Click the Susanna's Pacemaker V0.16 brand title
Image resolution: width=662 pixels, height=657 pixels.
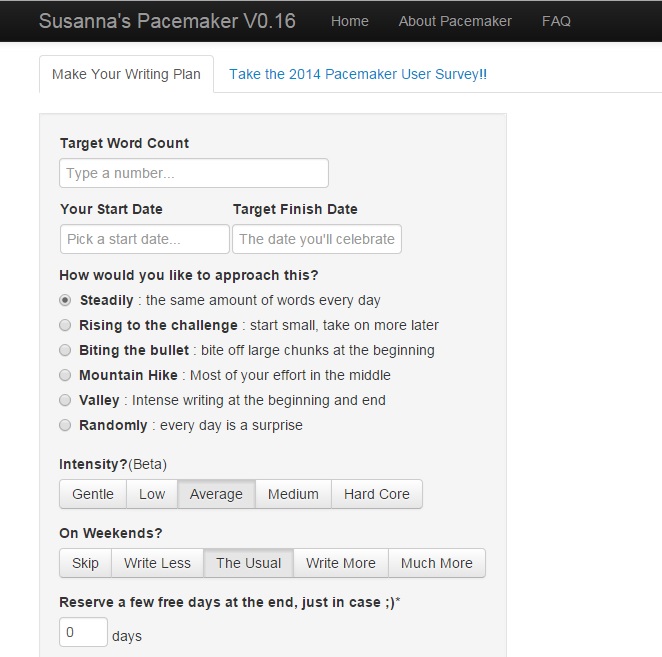[167, 21]
